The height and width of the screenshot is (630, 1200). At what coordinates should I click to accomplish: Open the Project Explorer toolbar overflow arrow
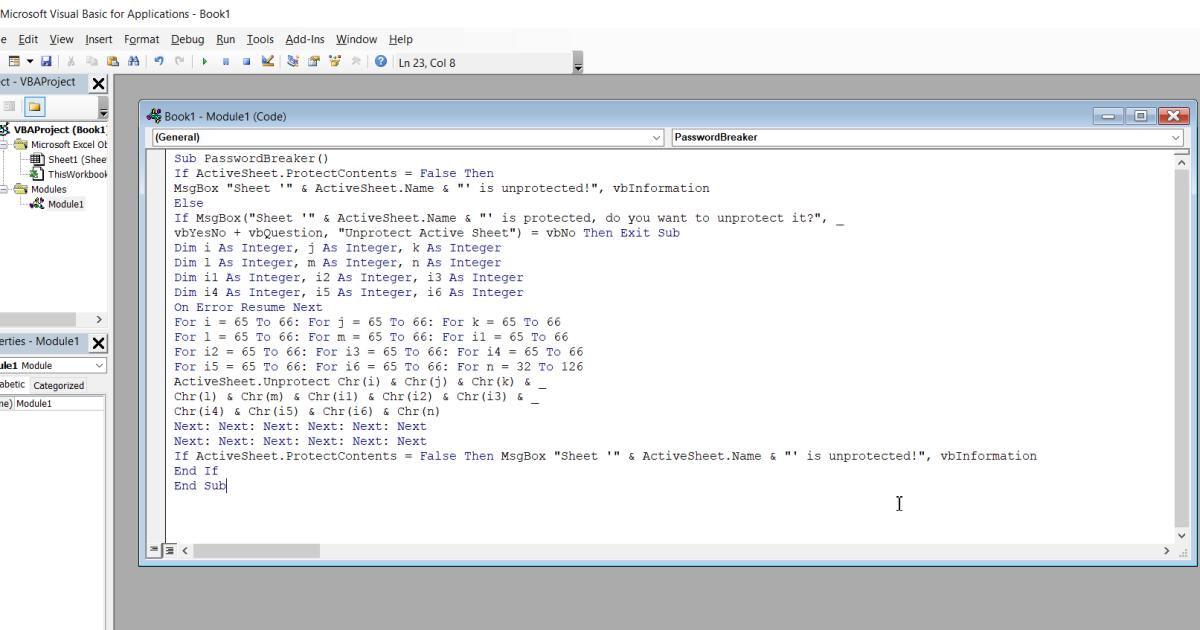103,108
